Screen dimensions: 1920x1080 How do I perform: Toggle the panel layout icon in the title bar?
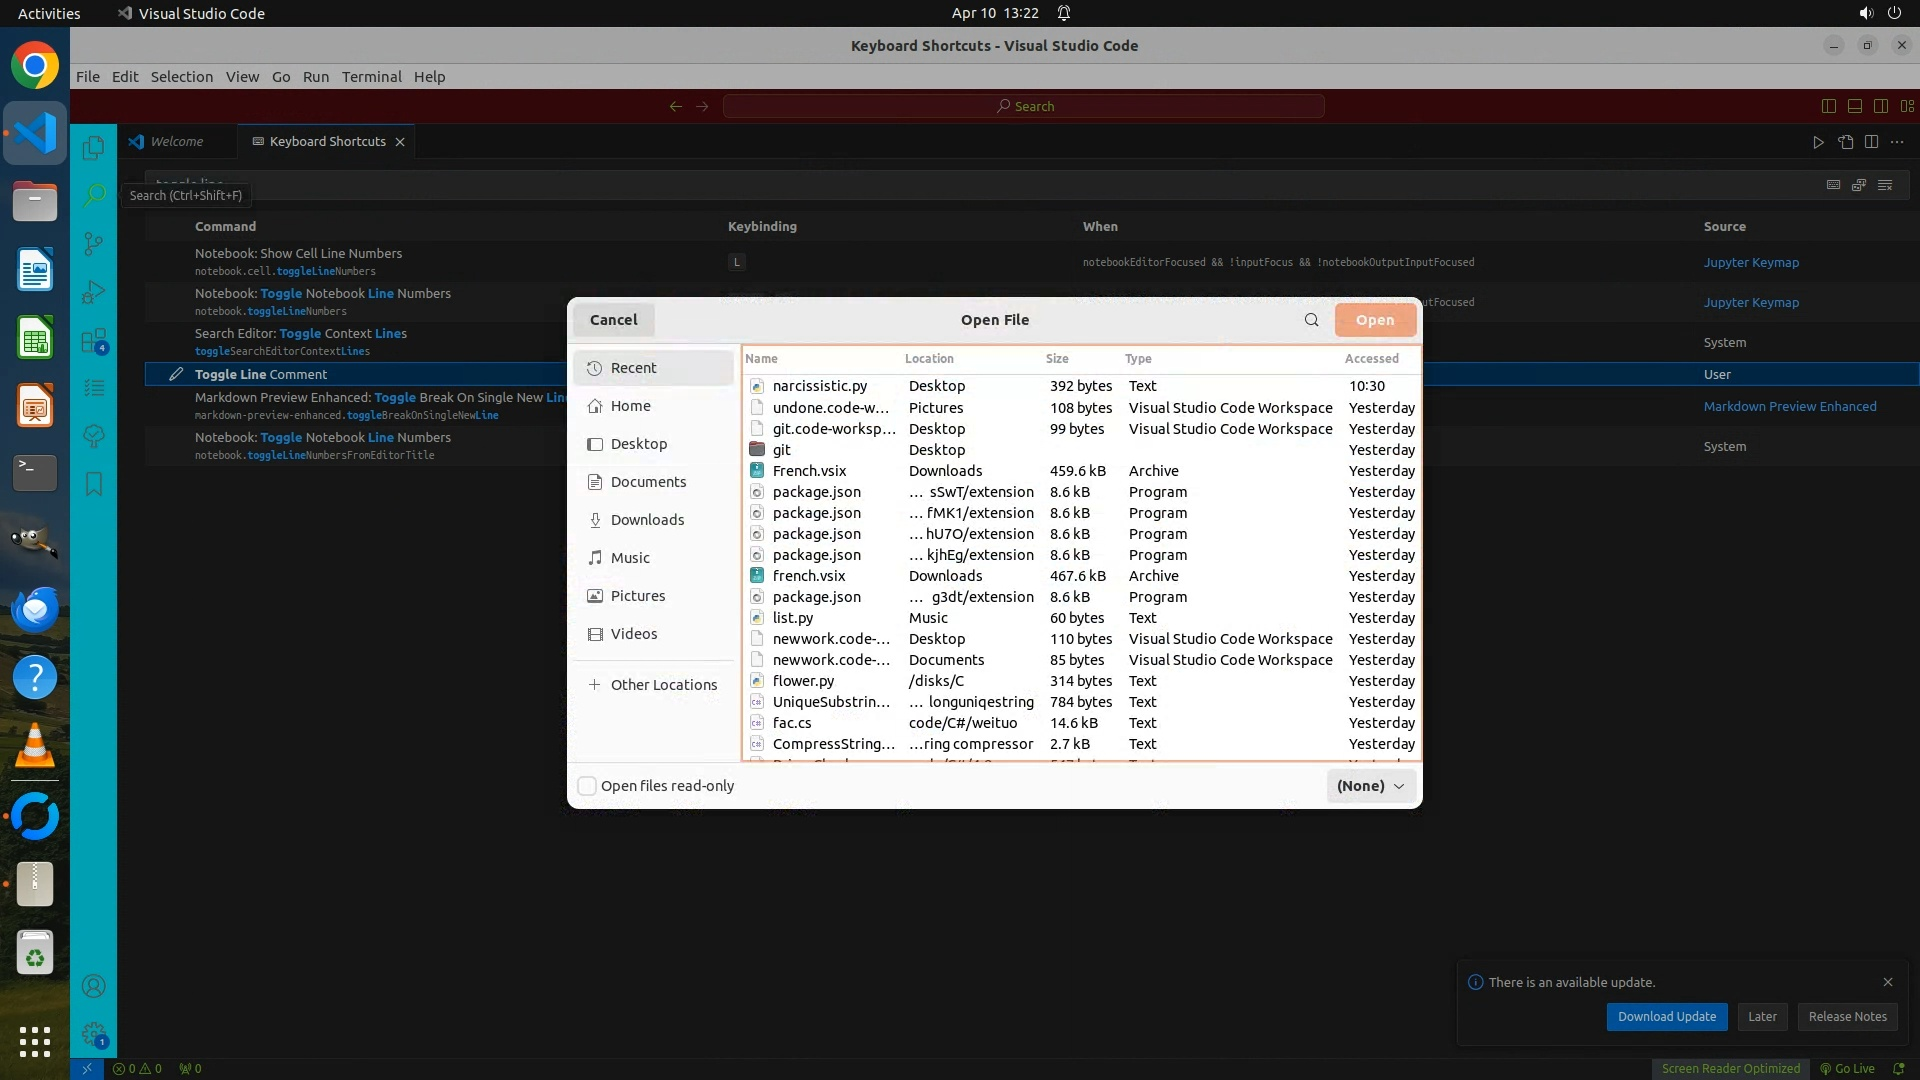click(x=1854, y=106)
